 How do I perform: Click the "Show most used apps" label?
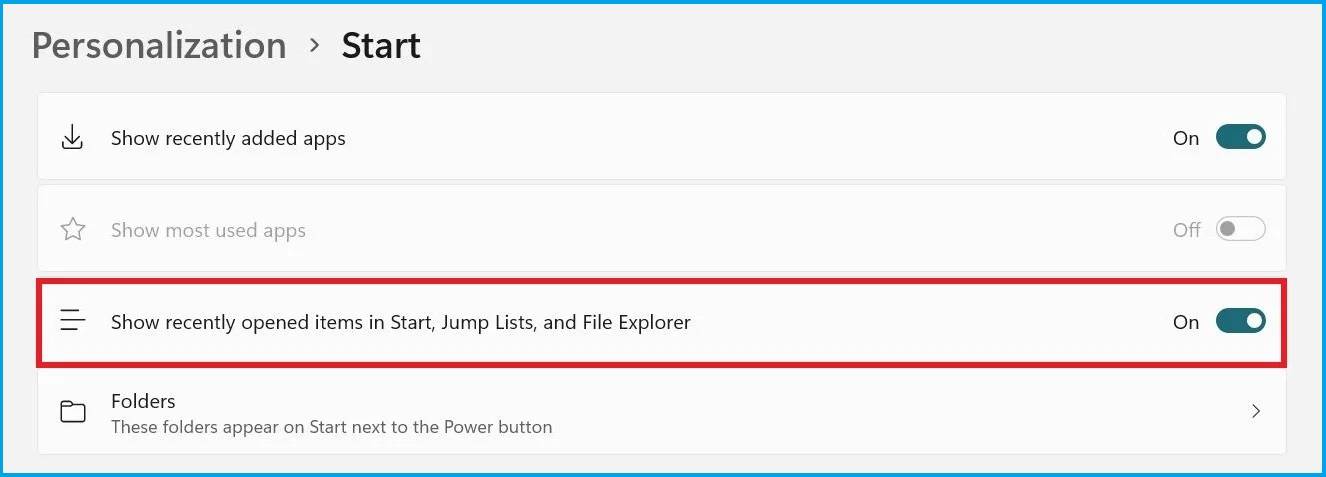click(208, 230)
